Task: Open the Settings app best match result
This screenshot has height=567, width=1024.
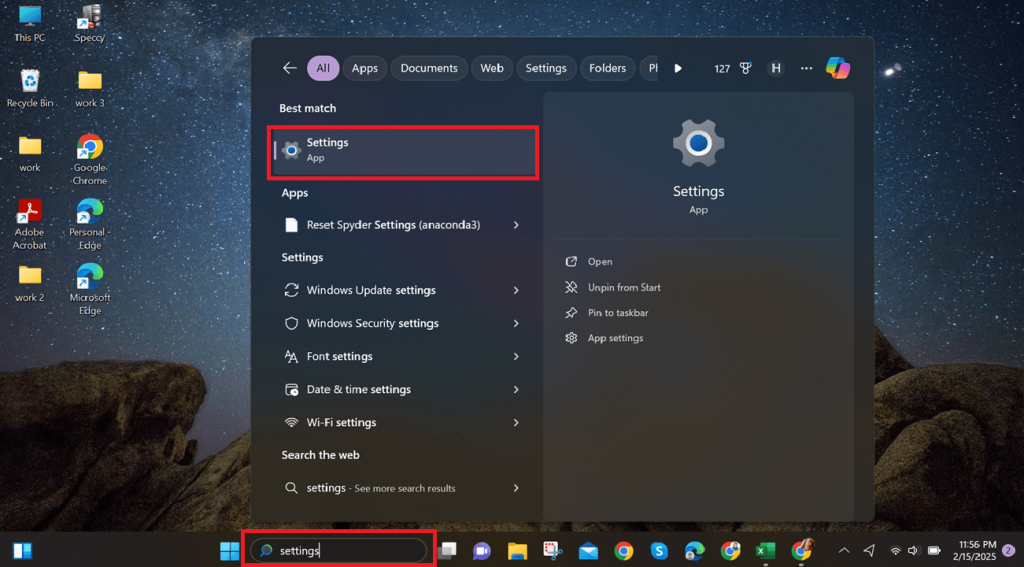Action: [403, 152]
